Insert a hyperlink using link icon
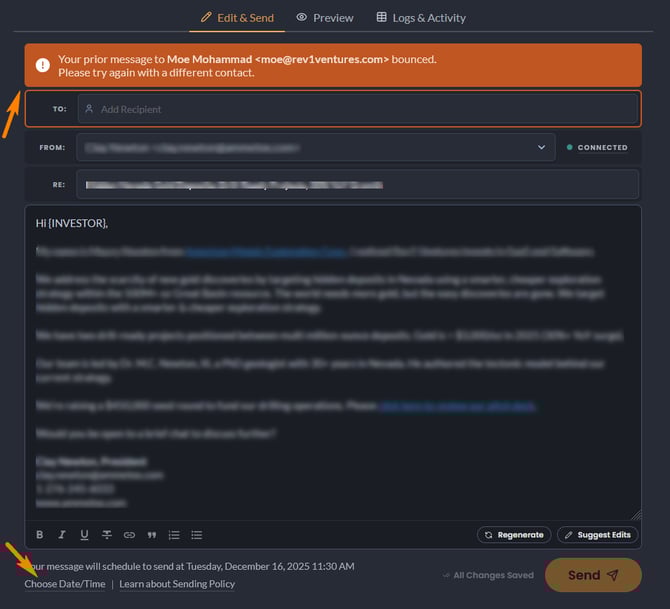 click(x=129, y=535)
